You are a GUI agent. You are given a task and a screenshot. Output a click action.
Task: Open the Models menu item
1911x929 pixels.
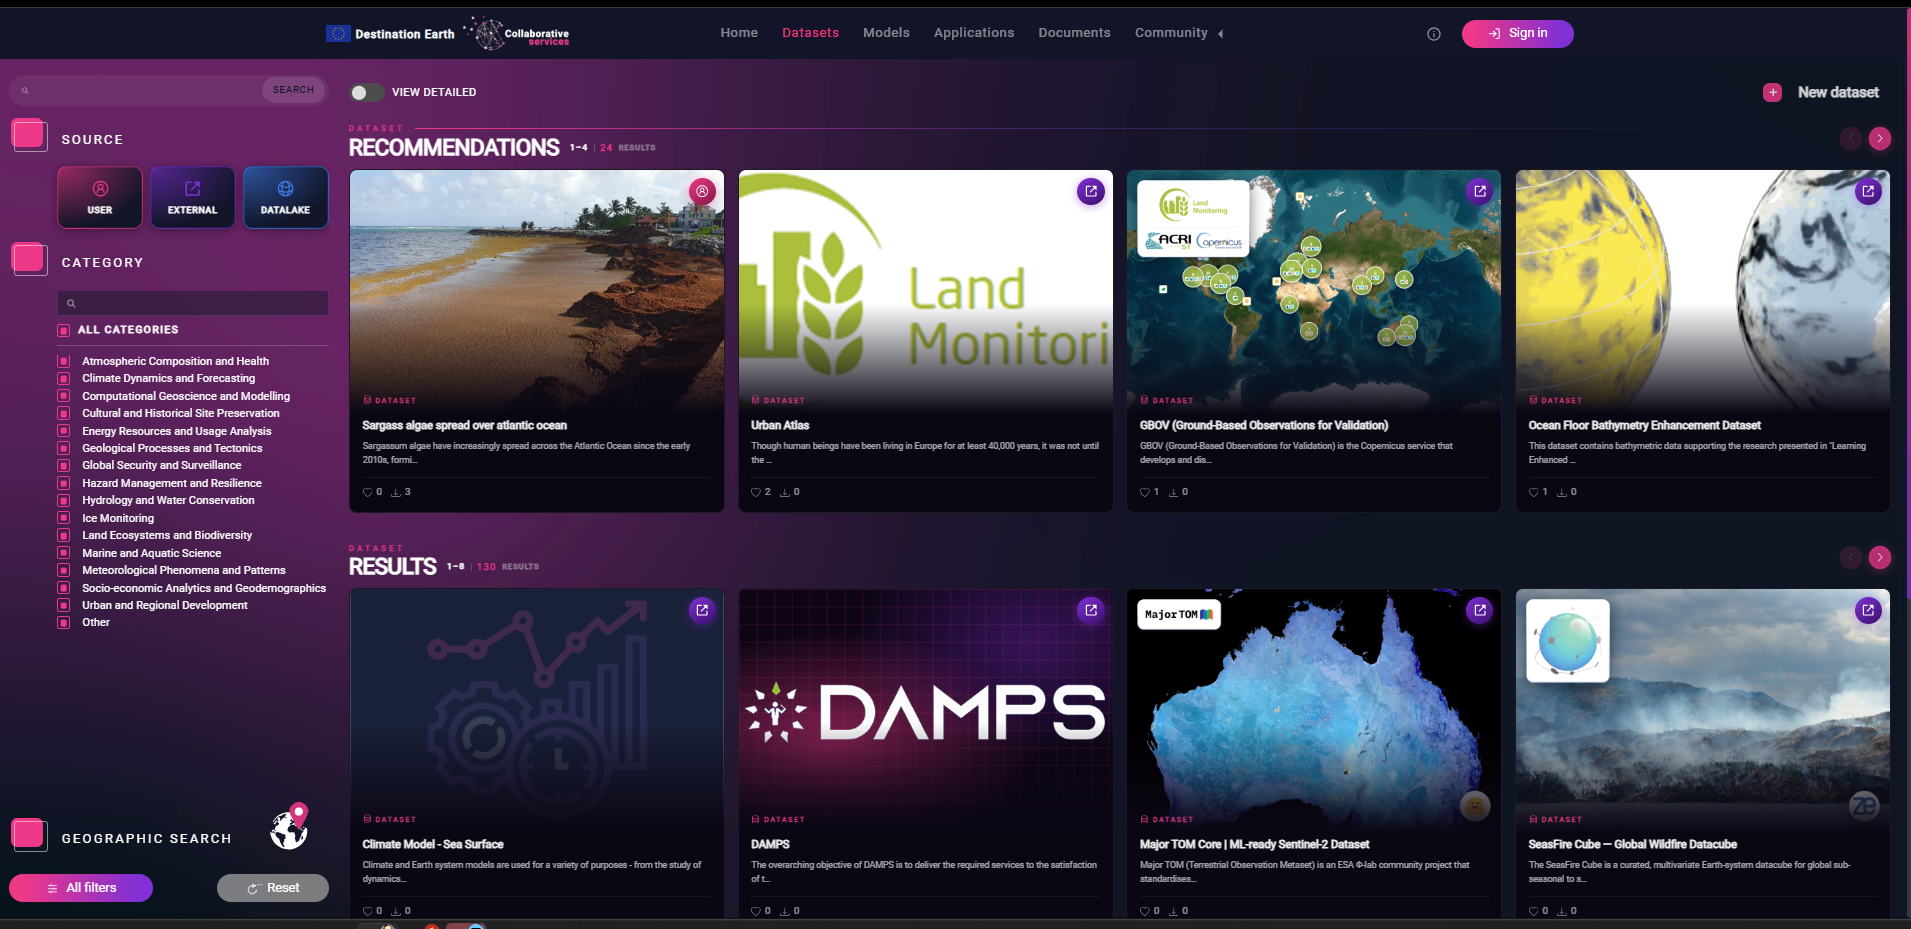(886, 33)
